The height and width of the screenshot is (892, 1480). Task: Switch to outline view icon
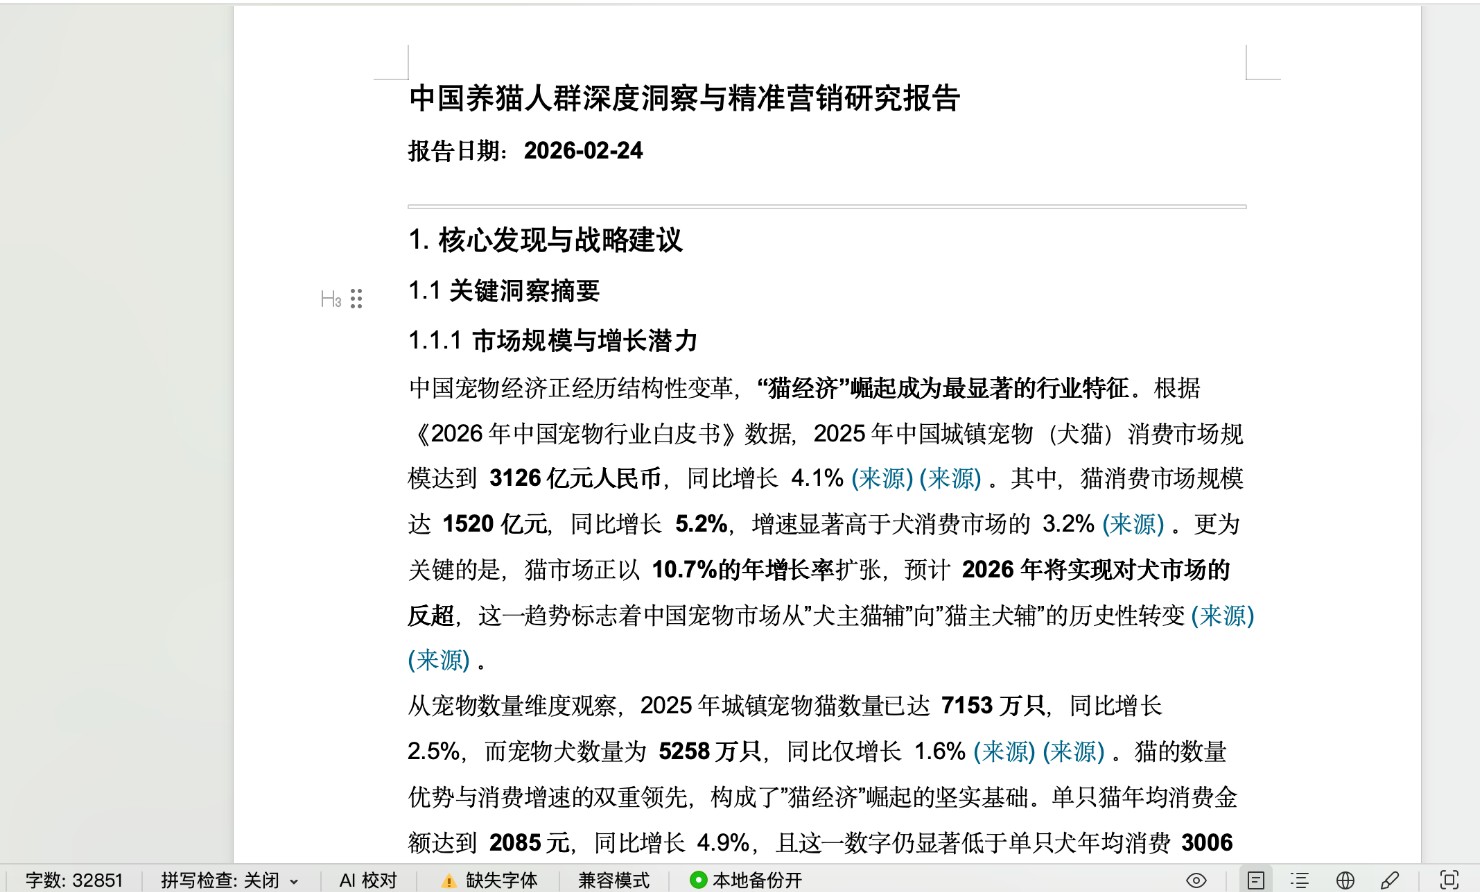pos(1299,880)
